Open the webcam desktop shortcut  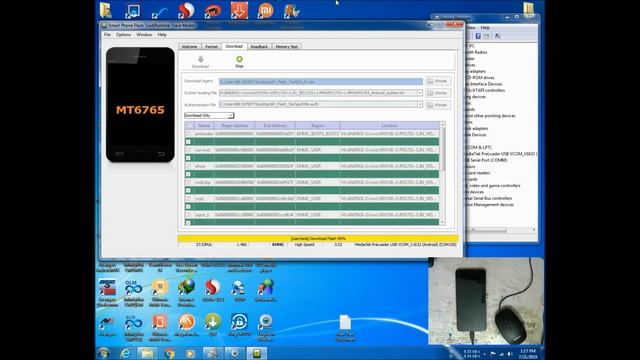[266, 322]
